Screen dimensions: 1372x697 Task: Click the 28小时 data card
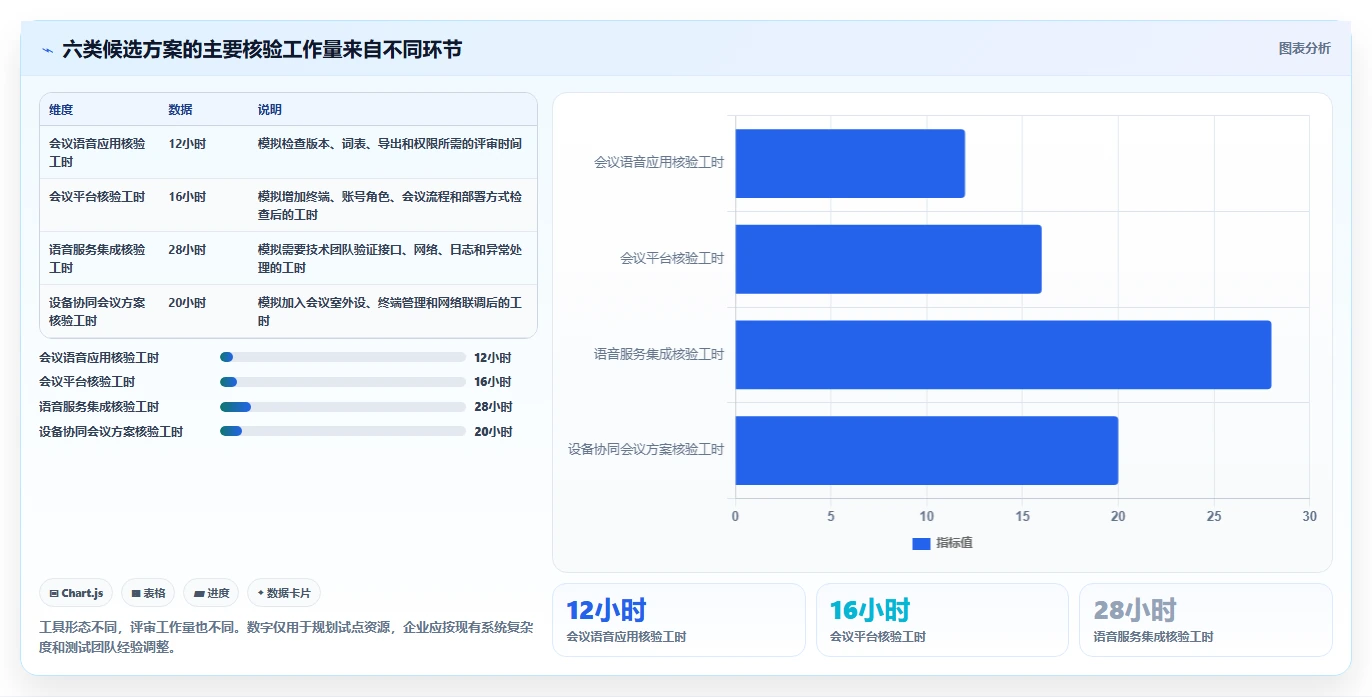pos(1206,620)
